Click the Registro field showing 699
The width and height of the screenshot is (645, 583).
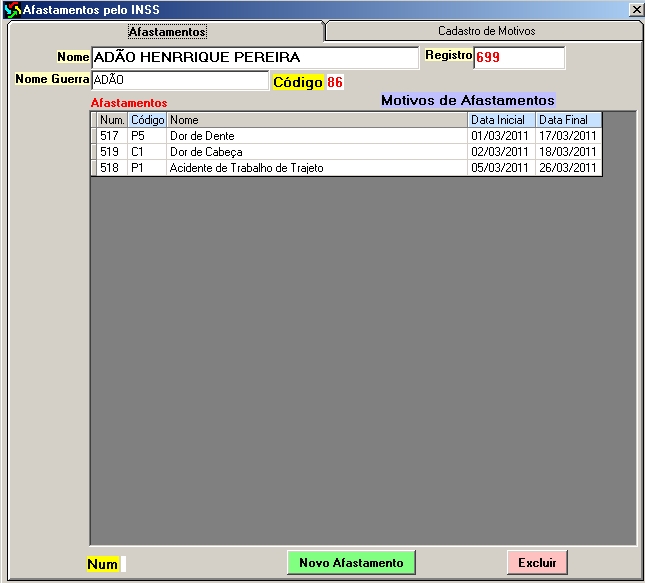520,58
